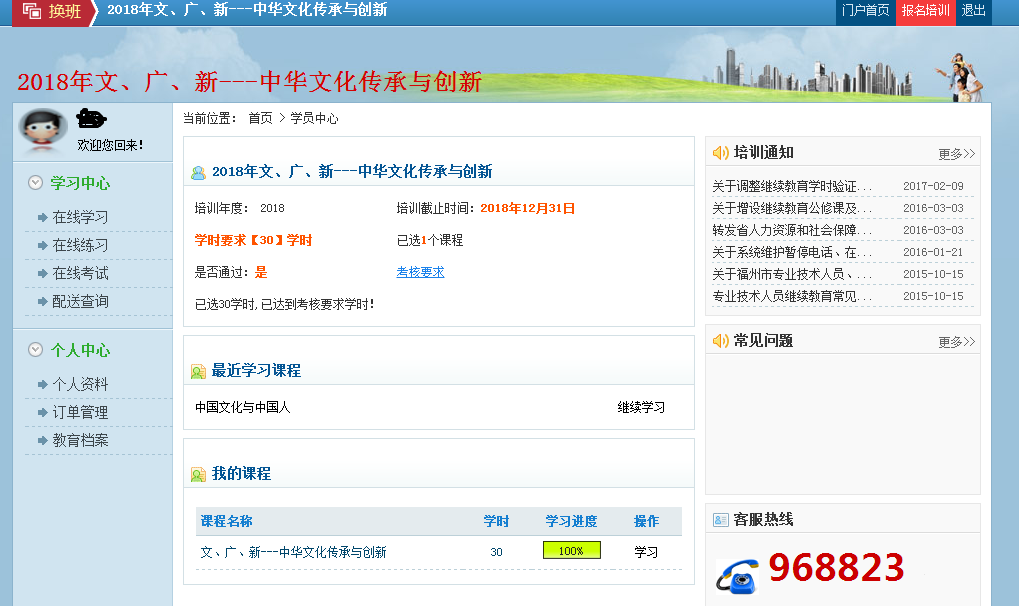Click the icon next to 我的课程
This screenshot has width=1019, height=606.
(198, 474)
